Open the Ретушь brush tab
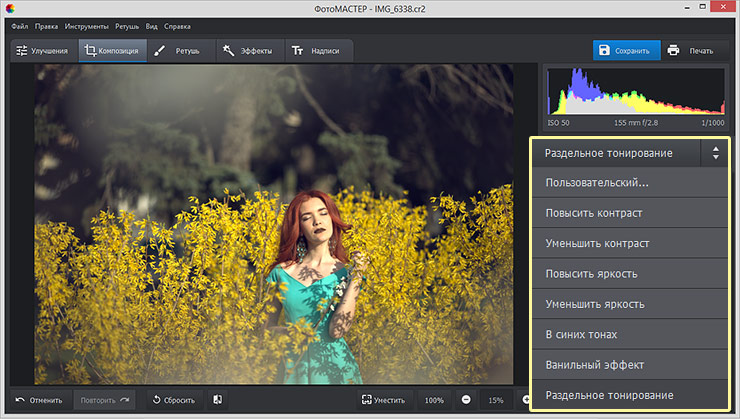The width and height of the screenshot is (740, 419). click(178, 50)
